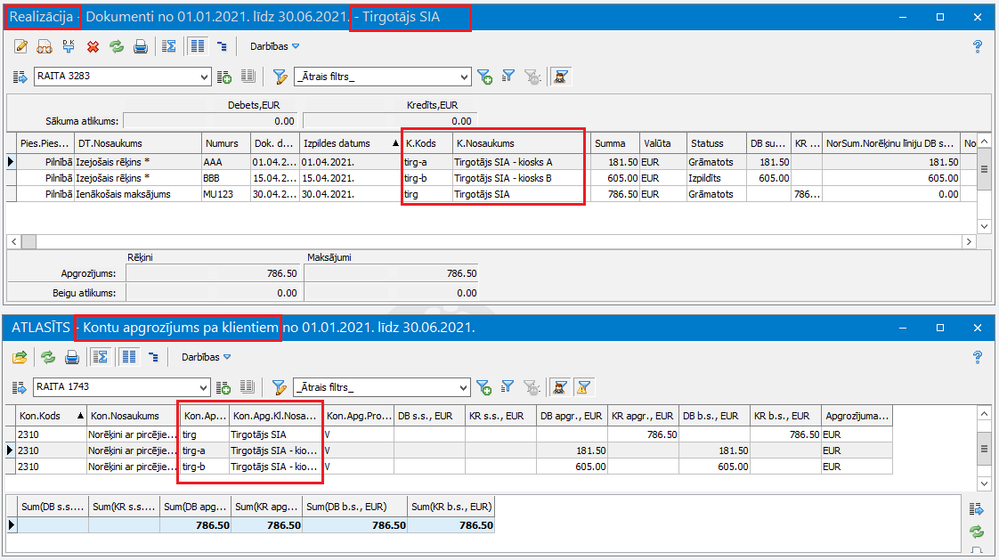Click the add filter icon beside upper Ātrais filtrs
Image resolution: width=999 pixels, height=560 pixels.
tap(485, 76)
